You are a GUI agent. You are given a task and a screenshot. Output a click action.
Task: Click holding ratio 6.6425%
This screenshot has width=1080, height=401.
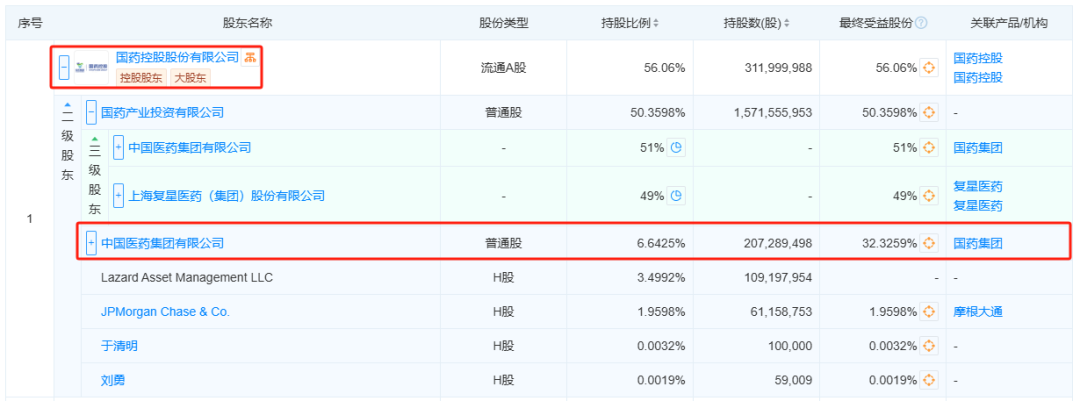click(x=661, y=243)
